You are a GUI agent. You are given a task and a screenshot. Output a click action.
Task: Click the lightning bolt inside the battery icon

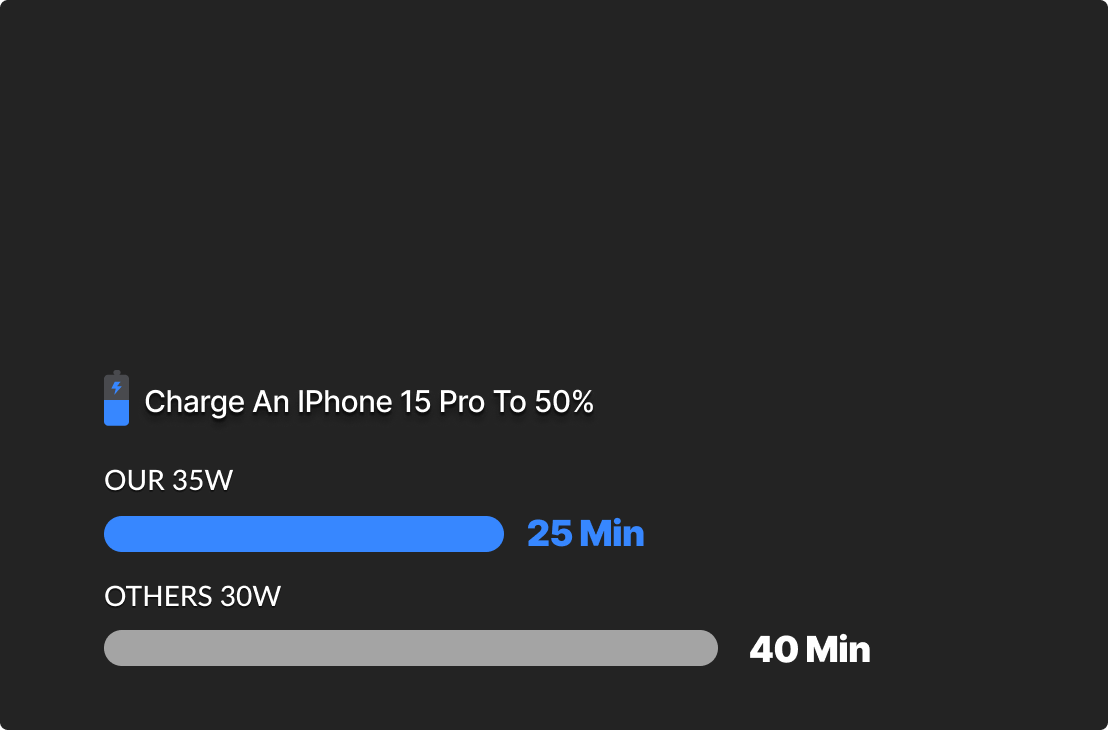coord(116,387)
